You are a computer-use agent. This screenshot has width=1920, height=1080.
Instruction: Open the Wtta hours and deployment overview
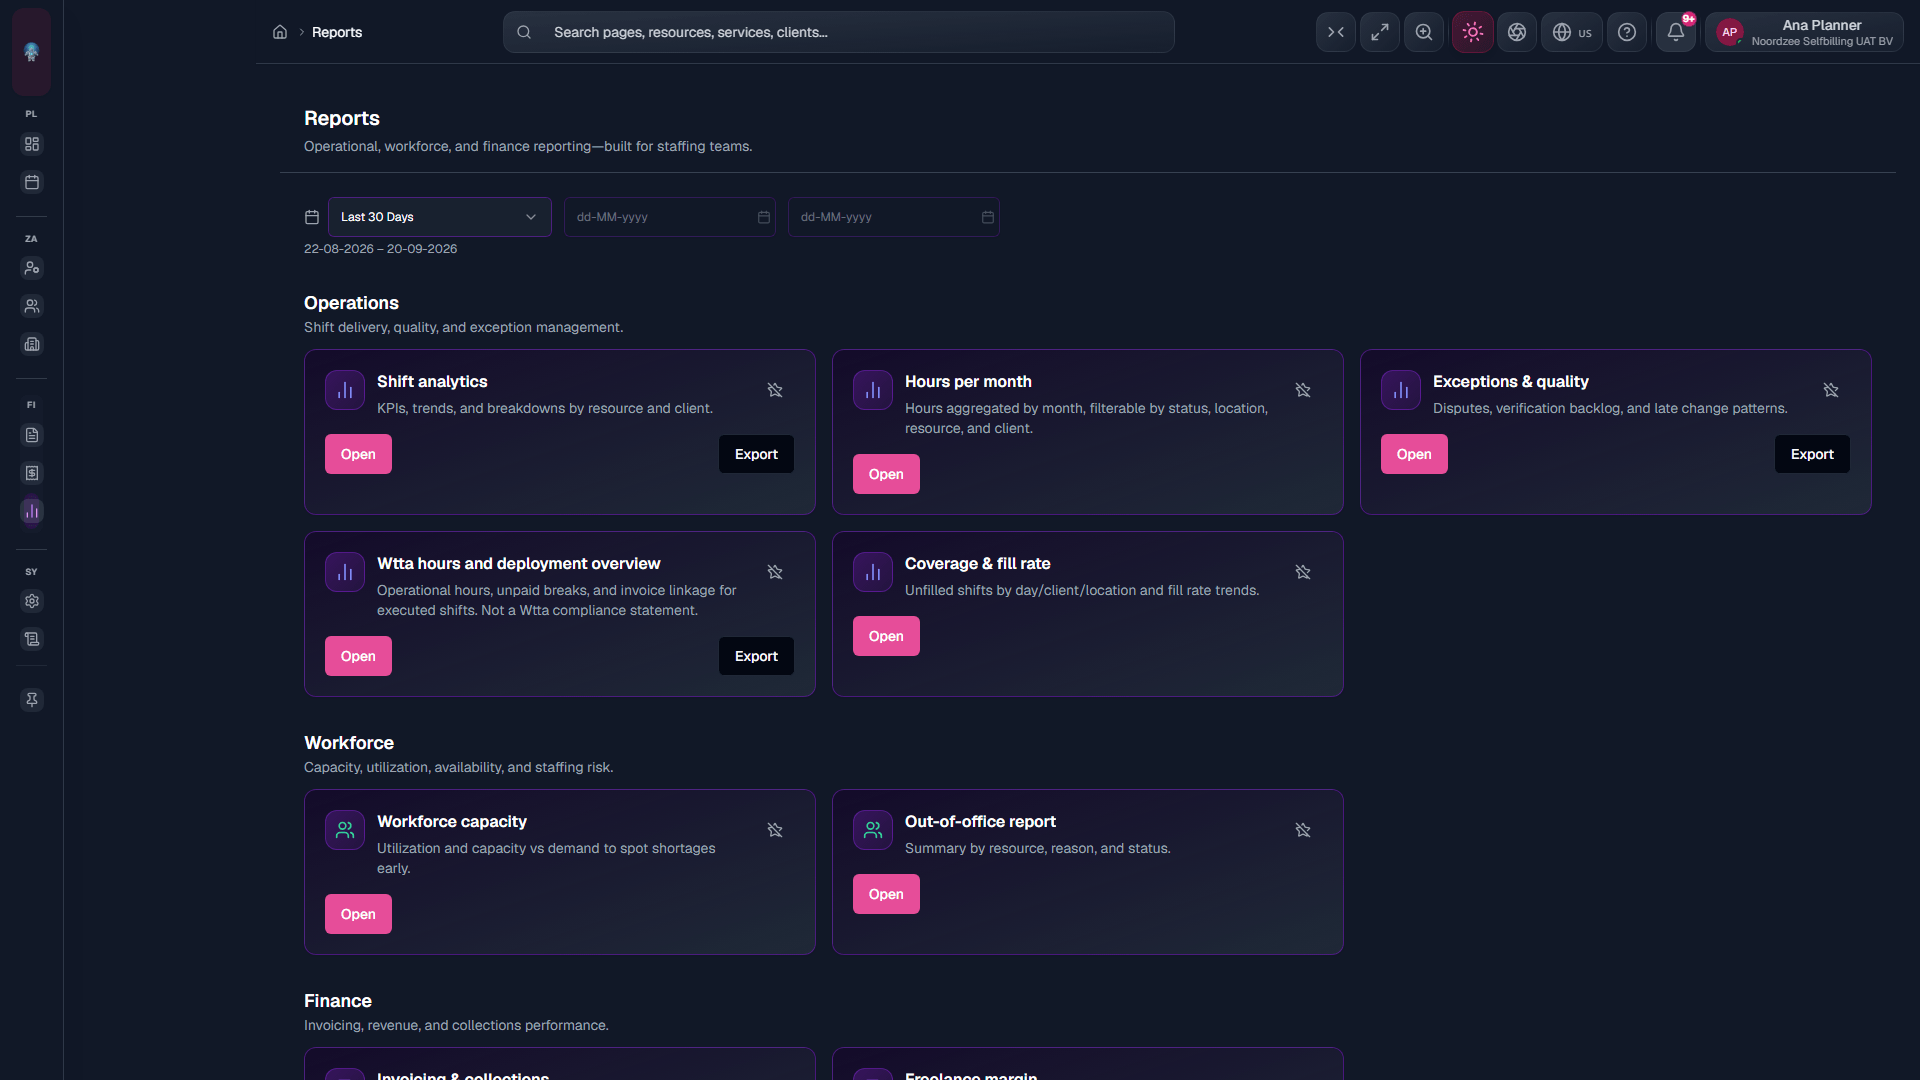coord(358,656)
